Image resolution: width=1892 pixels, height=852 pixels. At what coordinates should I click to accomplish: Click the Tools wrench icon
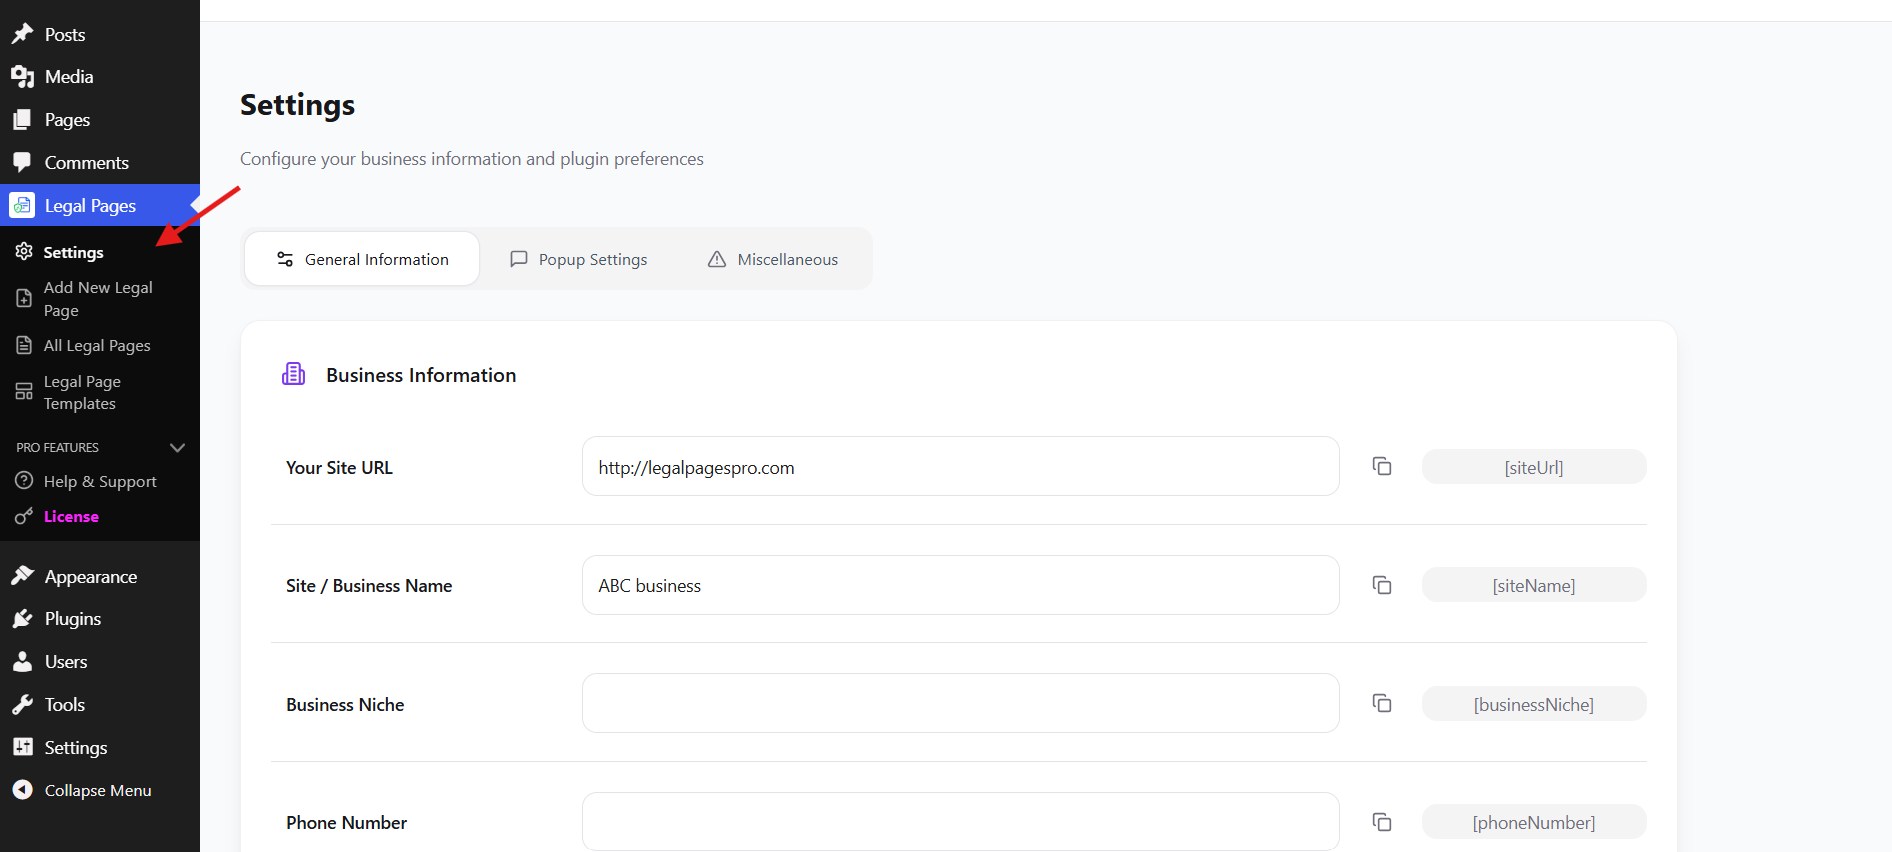tap(22, 705)
